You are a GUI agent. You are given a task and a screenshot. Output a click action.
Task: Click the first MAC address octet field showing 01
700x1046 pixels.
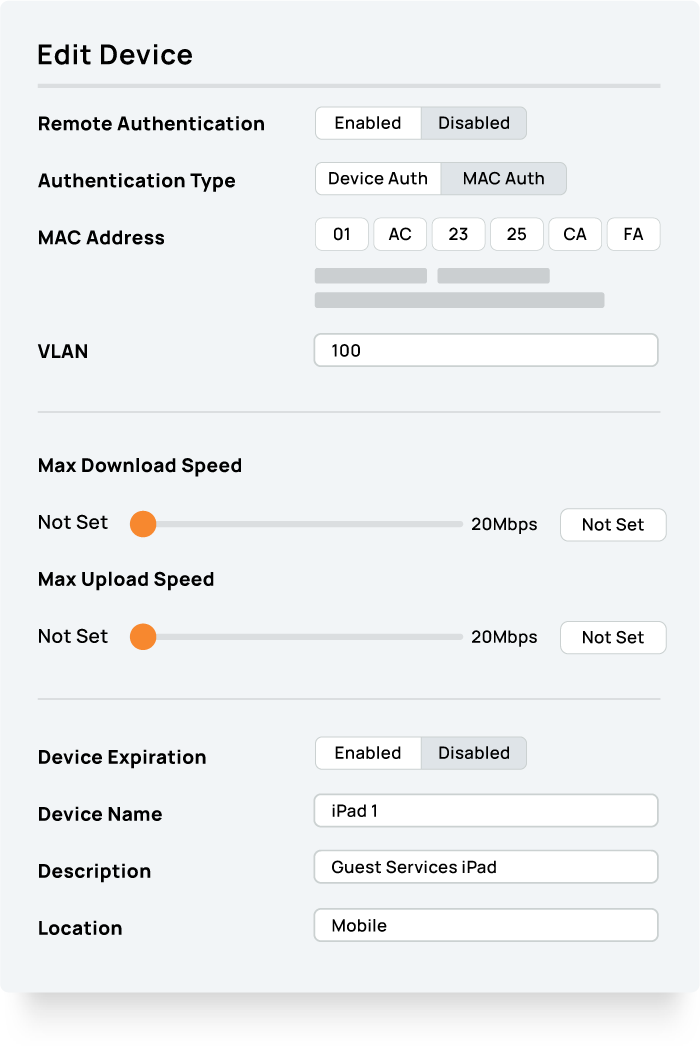[x=341, y=234]
